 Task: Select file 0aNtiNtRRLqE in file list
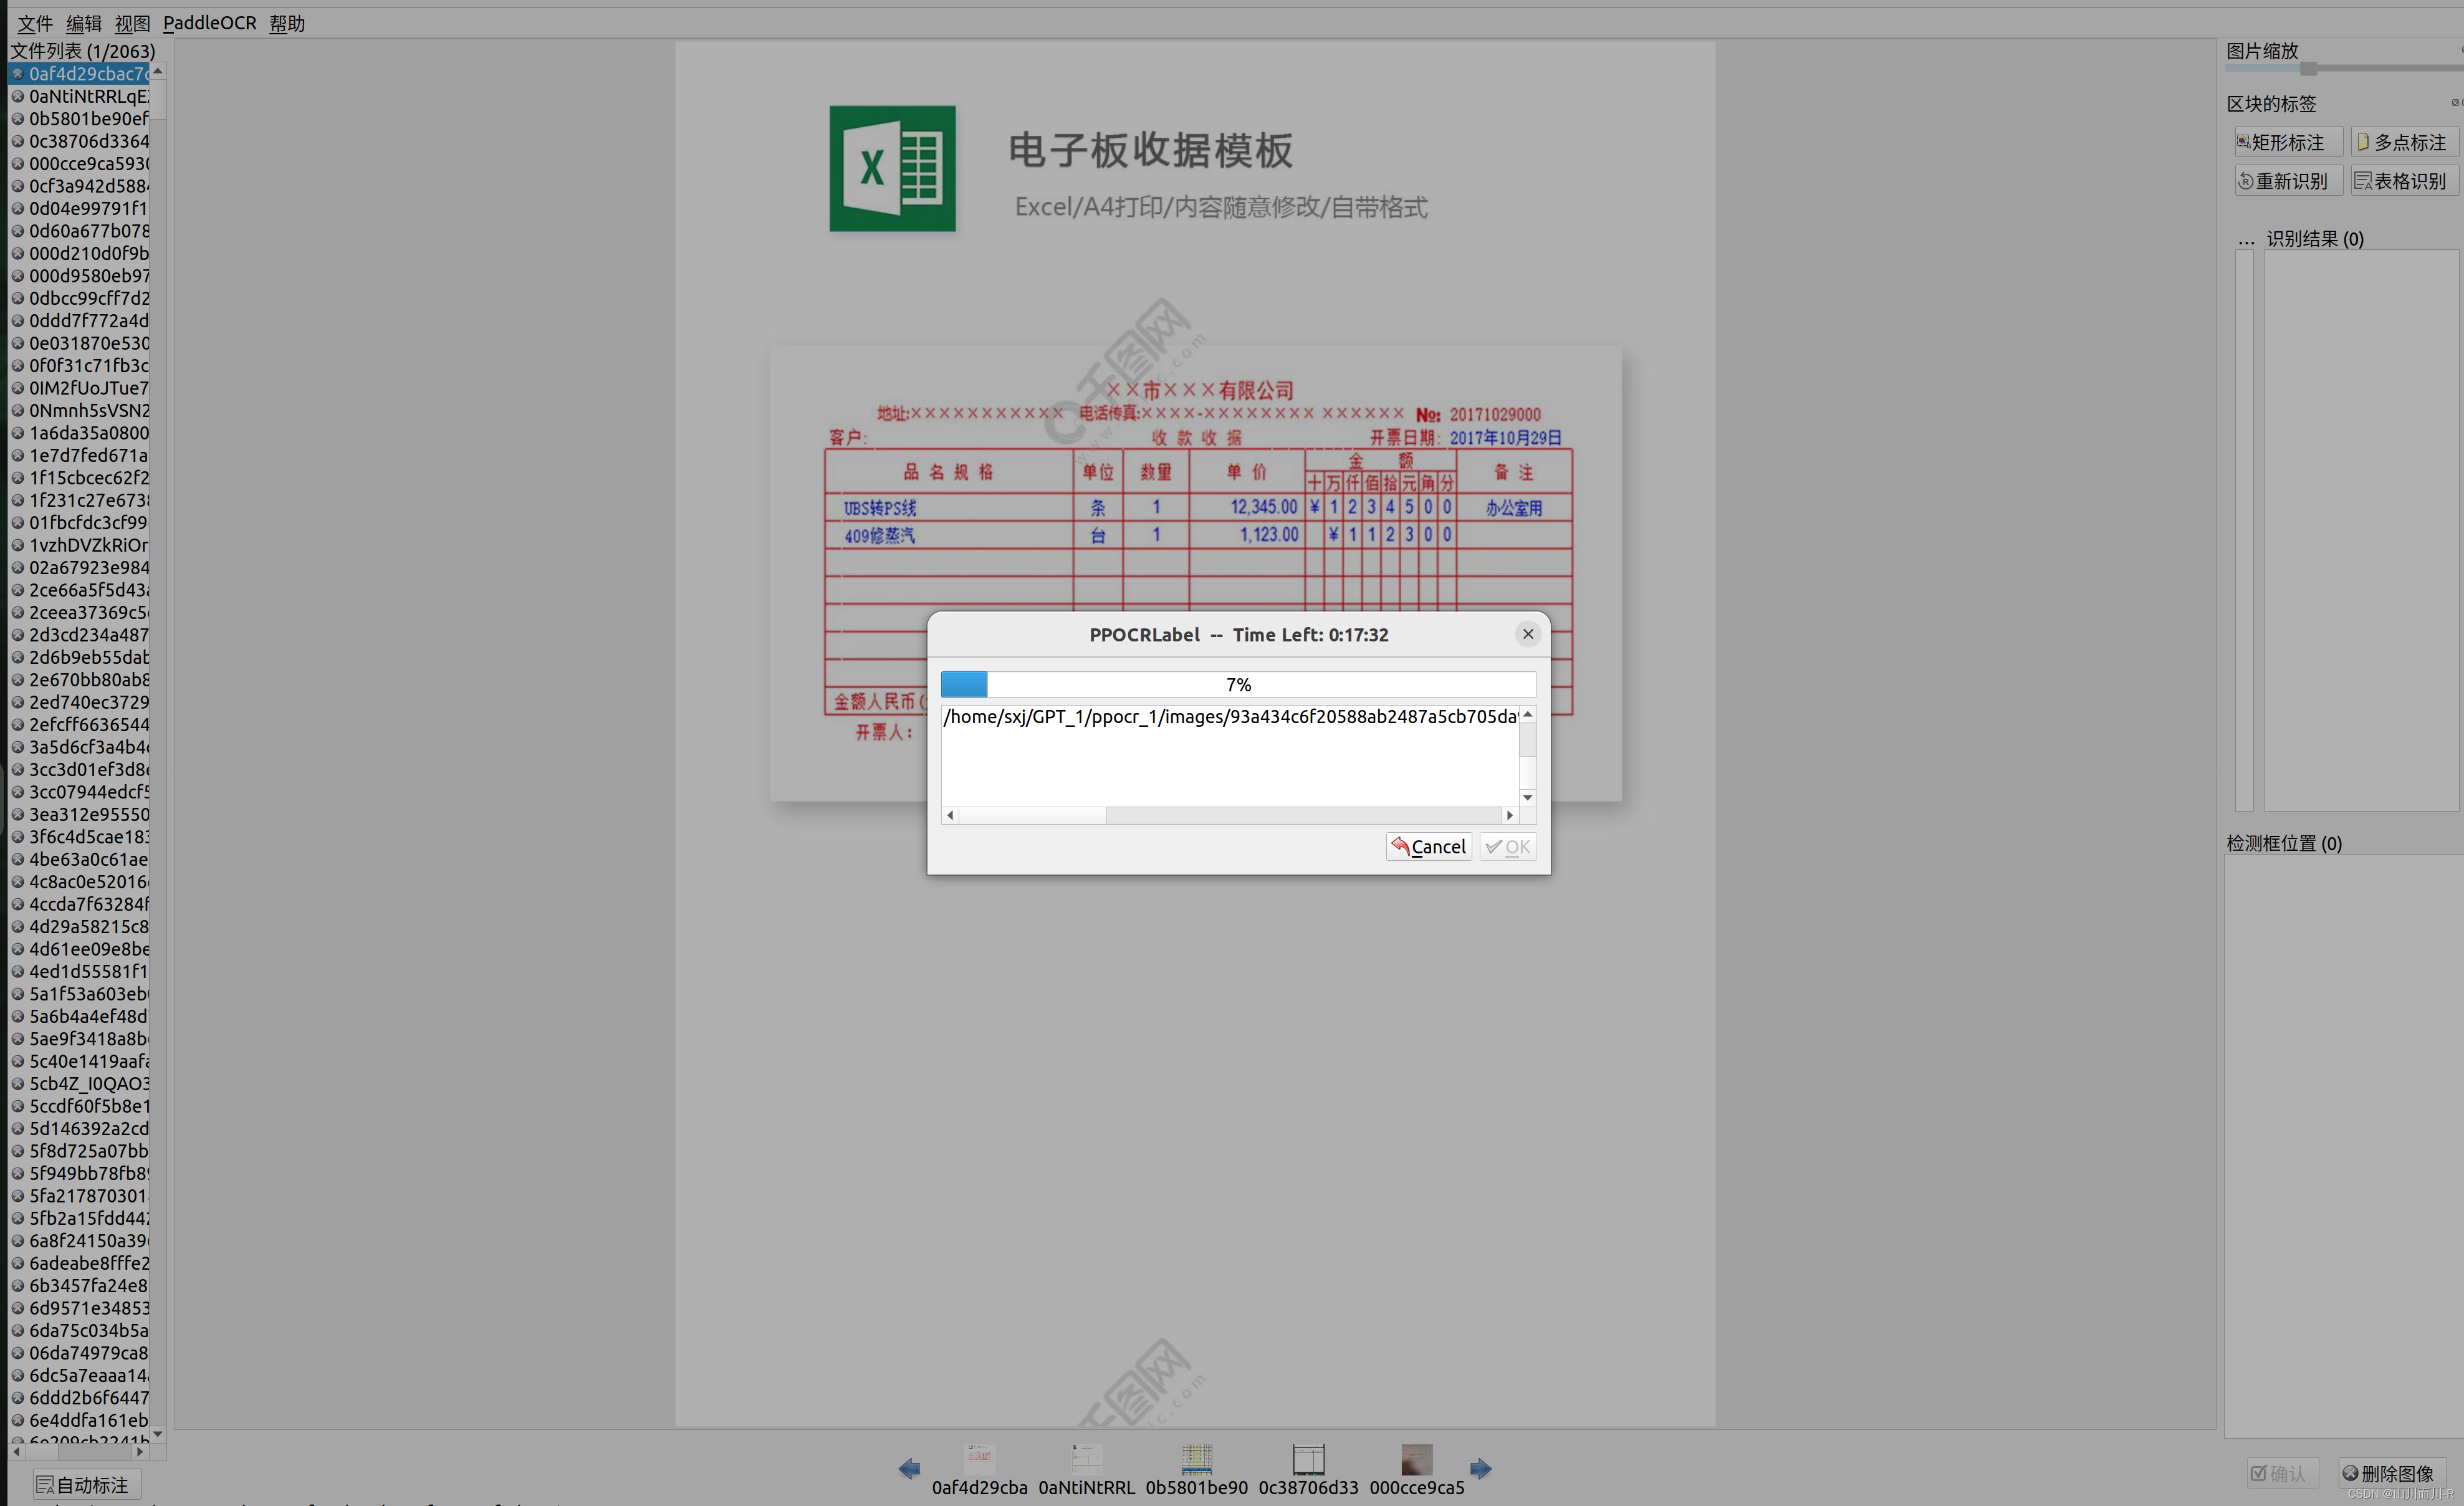pos(88,96)
